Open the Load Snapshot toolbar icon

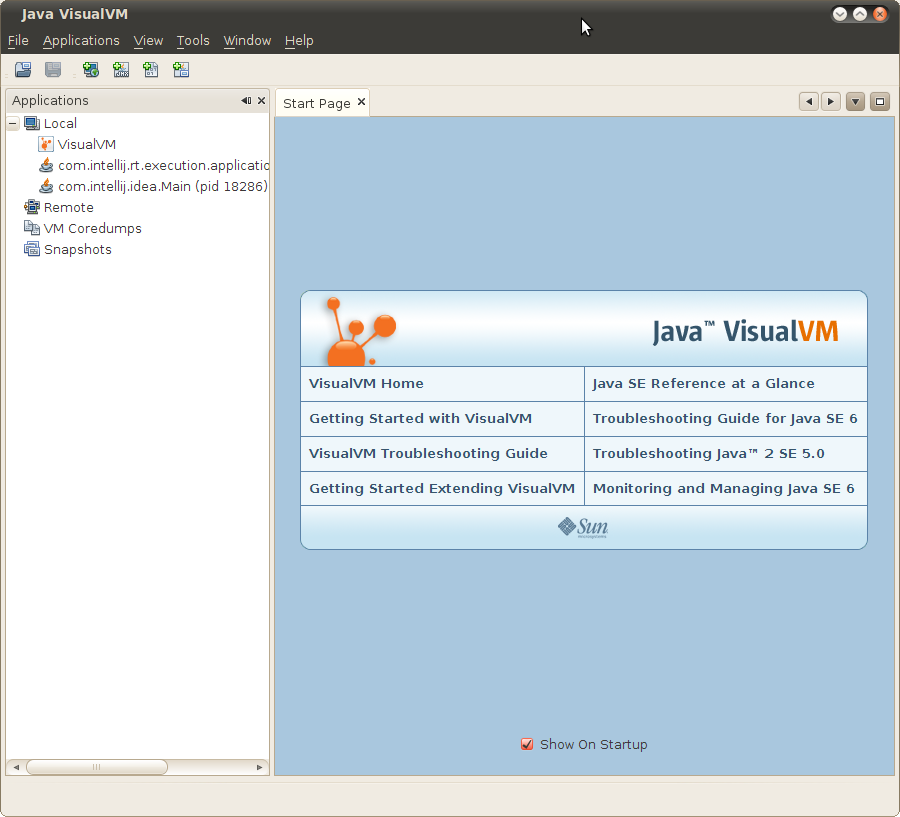(x=22, y=69)
